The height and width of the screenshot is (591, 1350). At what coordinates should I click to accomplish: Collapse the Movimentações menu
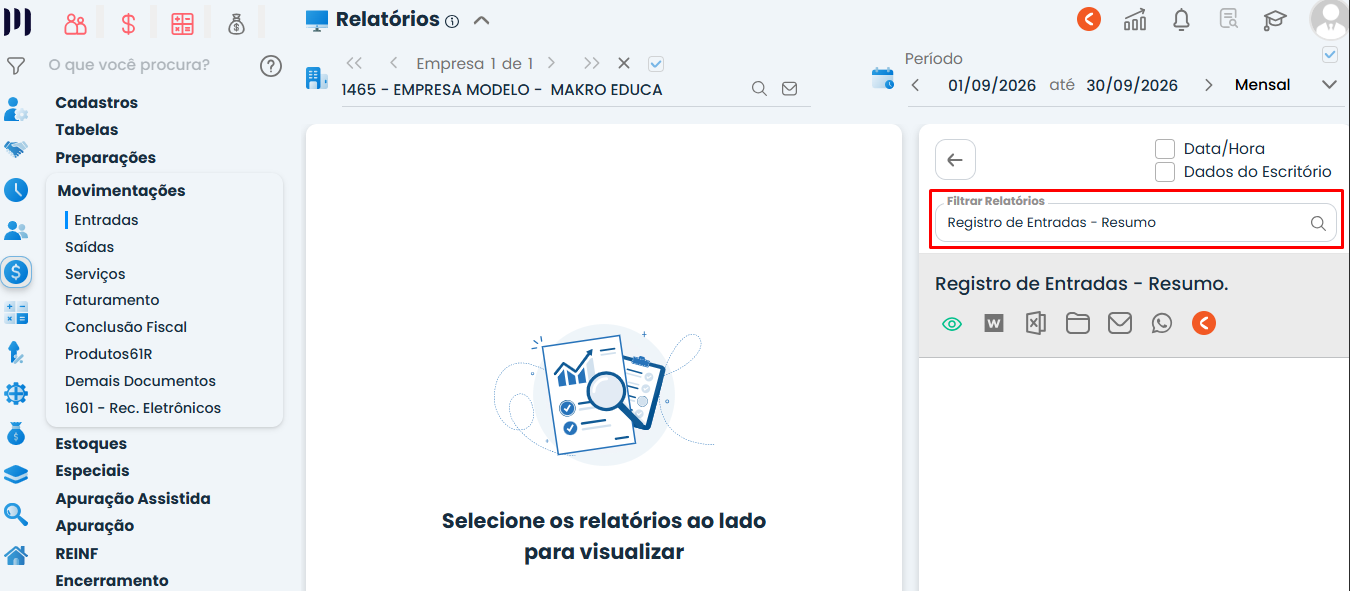122,190
